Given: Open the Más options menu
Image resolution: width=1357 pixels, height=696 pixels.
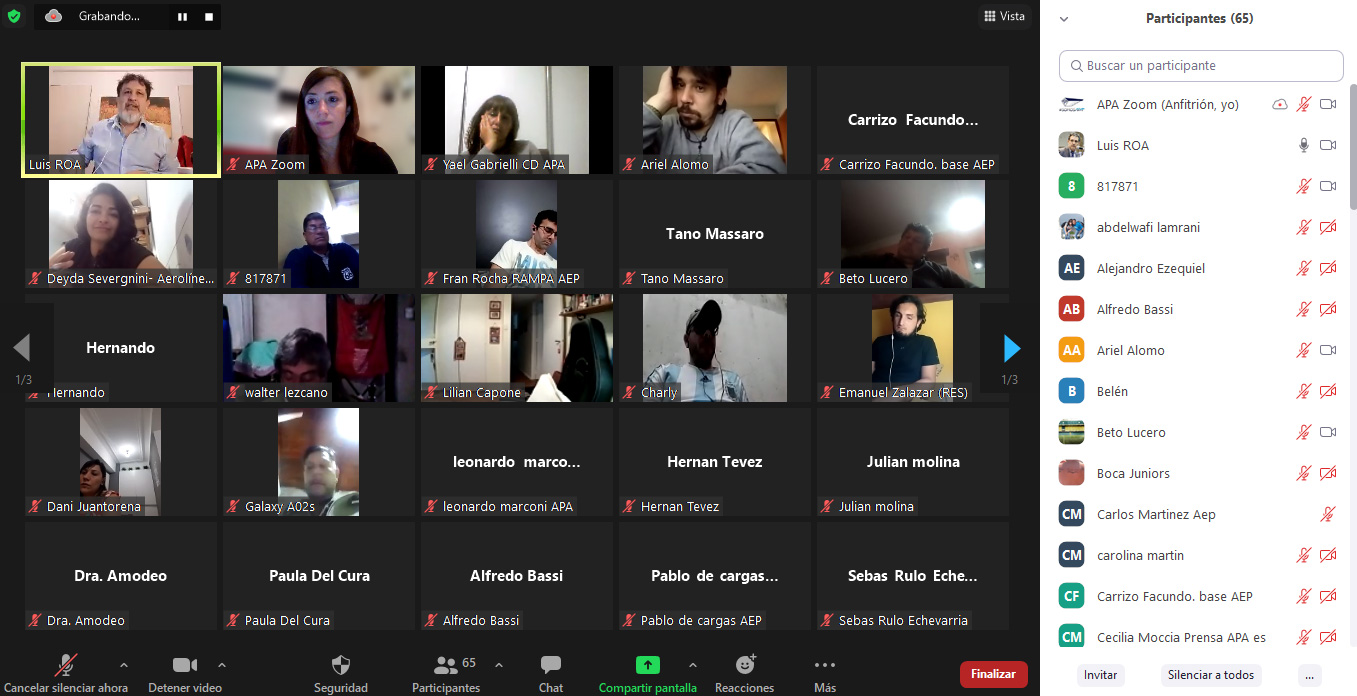Looking at the screenshot, I should 824,673.
